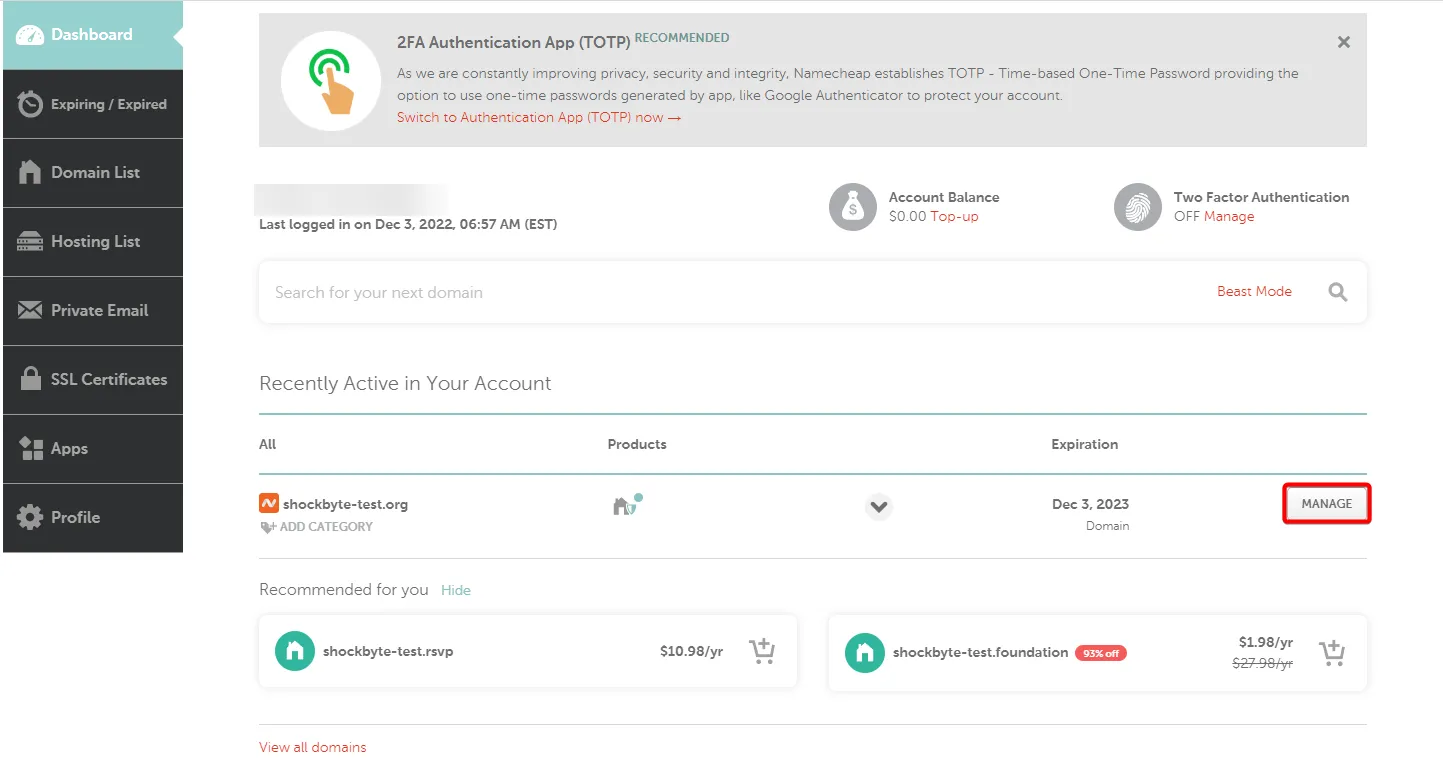
Task: Hide the Recommended for you section
Action: [x=456, y=590]
